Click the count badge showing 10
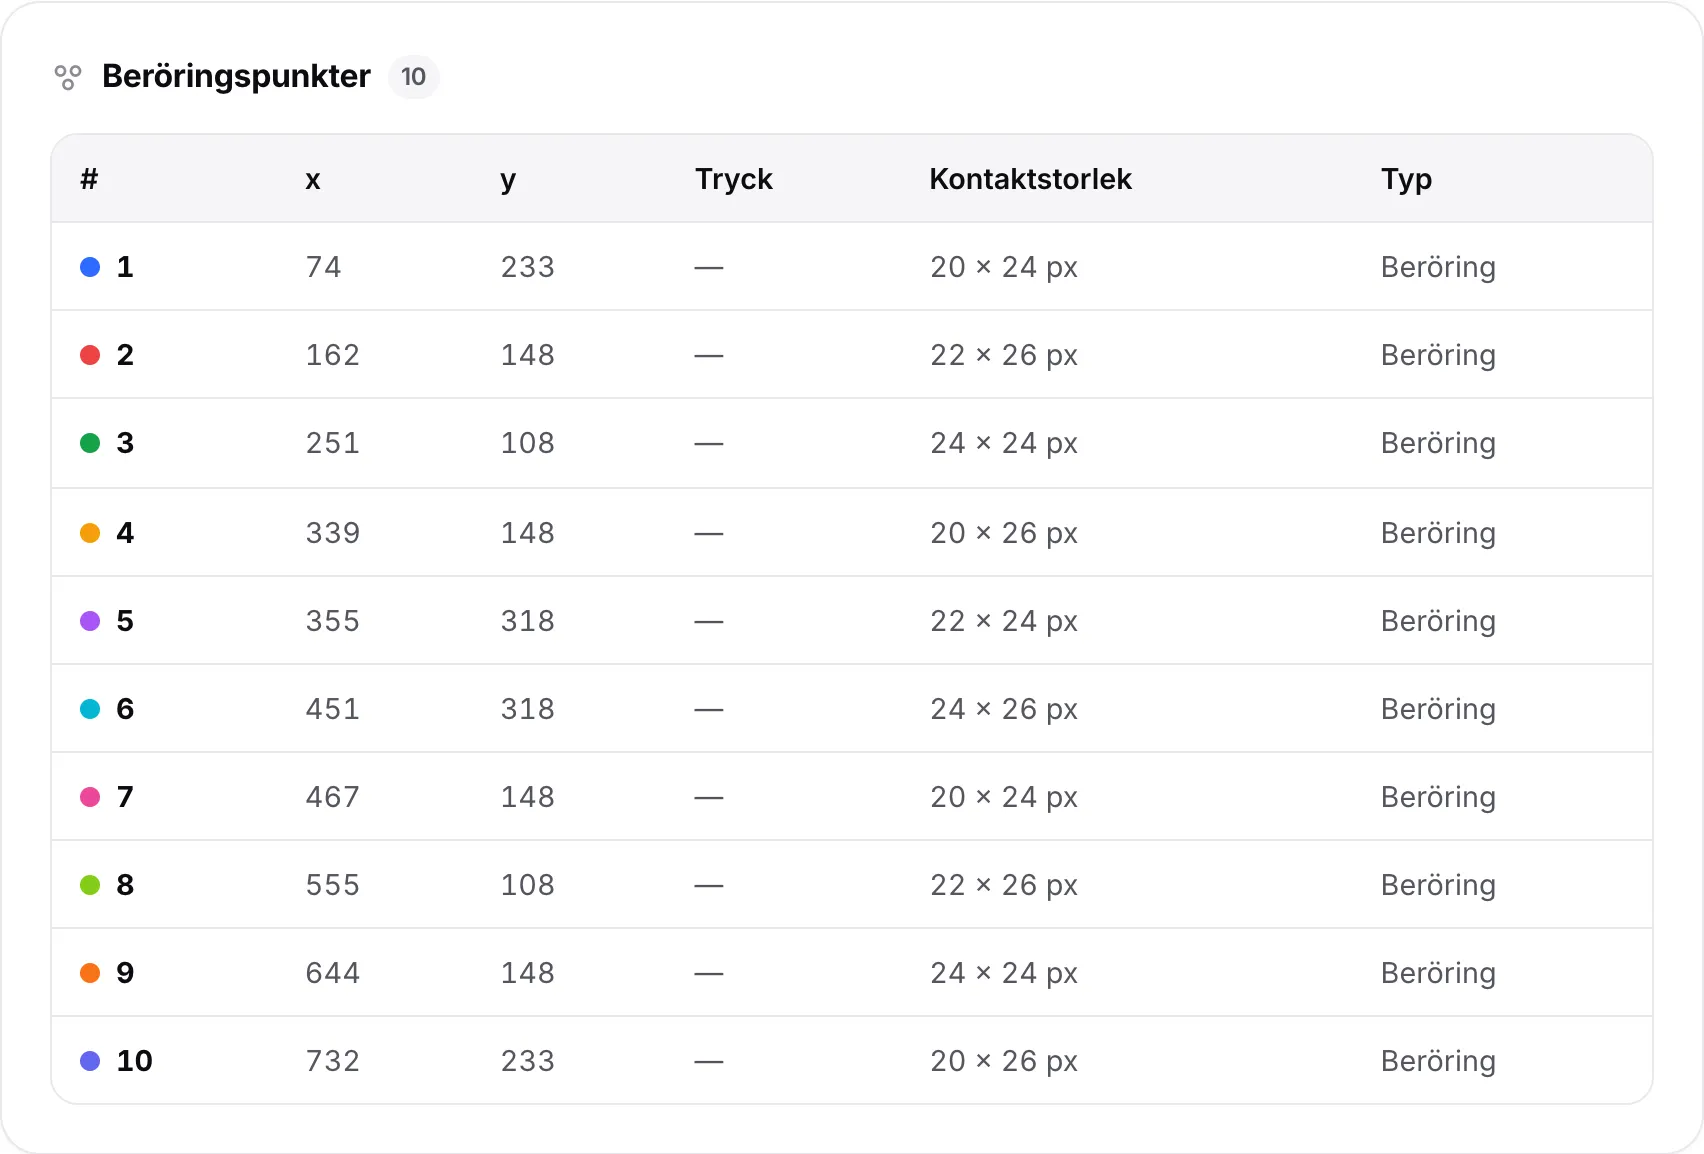 [x=413, y=77]
